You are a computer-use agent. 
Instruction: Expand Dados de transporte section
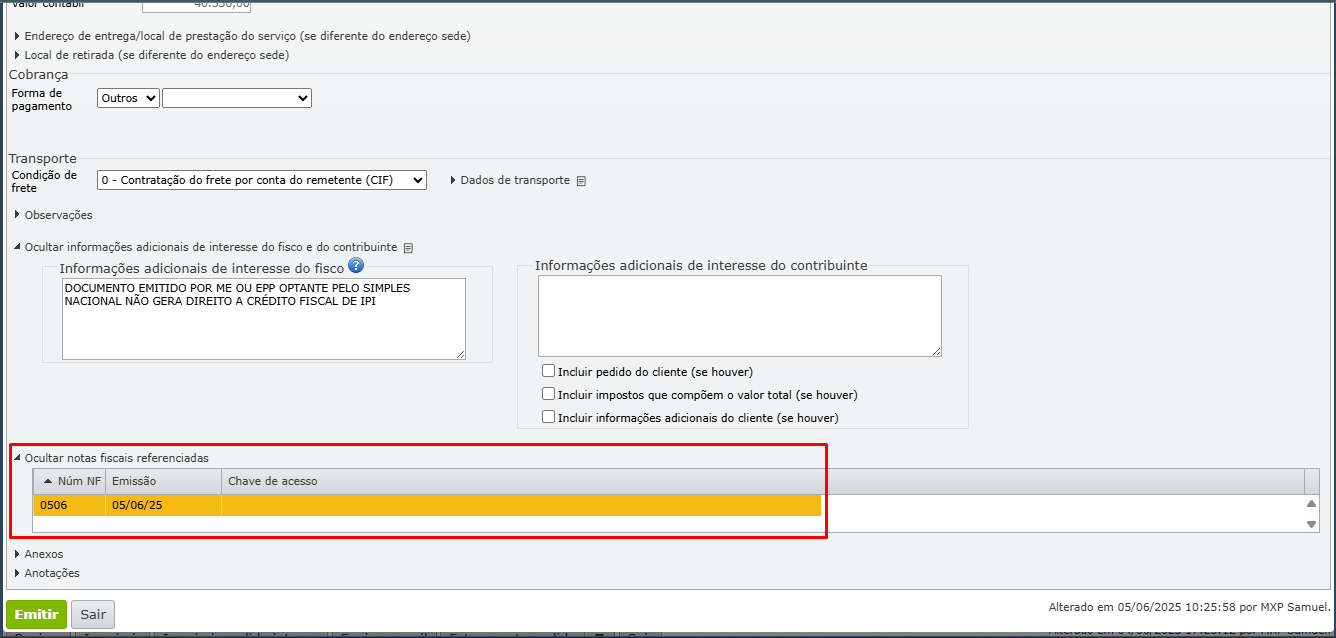(510, 180)
